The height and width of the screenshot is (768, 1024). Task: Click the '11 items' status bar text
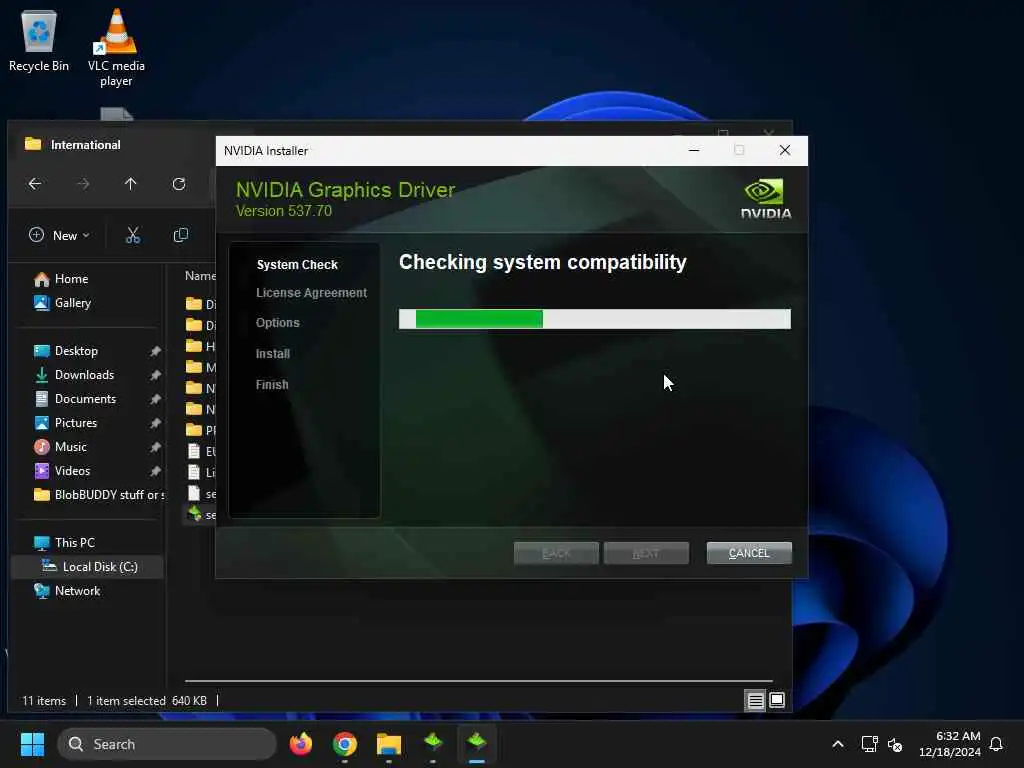[44, 701]
